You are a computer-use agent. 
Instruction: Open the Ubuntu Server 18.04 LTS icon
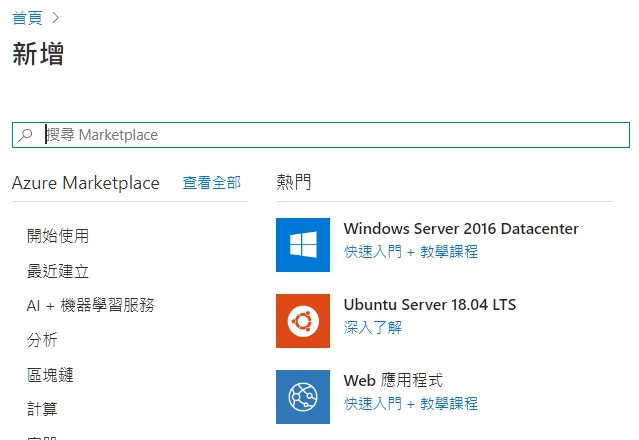[x=303, y=321]
